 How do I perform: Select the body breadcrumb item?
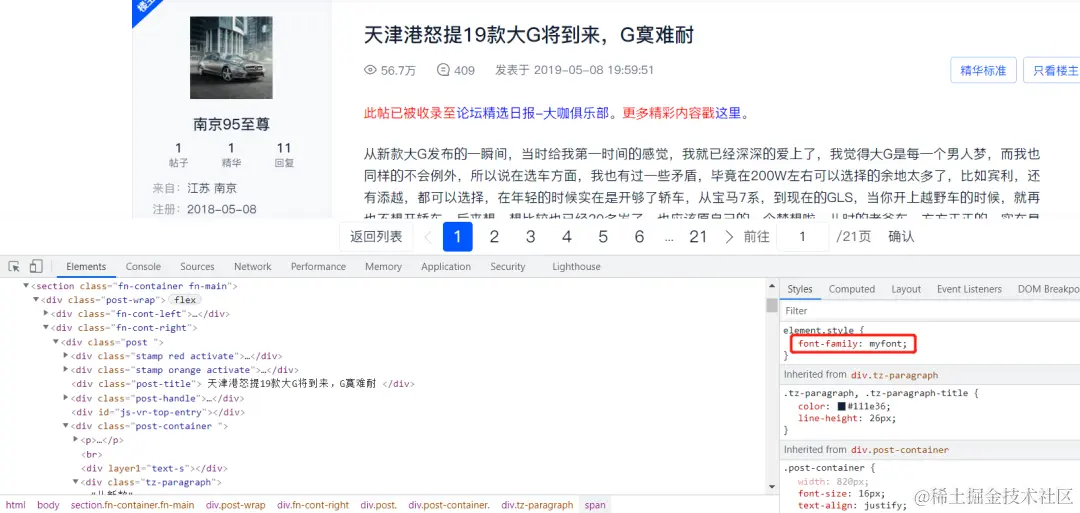point(48,505)
